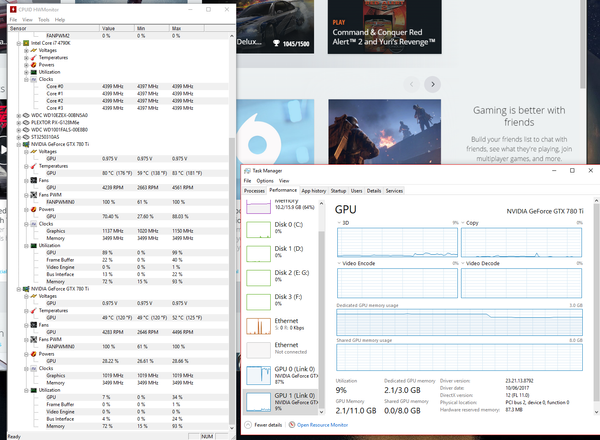
Task: Switch to Startup tab in Task Manager
Action: 338,191
